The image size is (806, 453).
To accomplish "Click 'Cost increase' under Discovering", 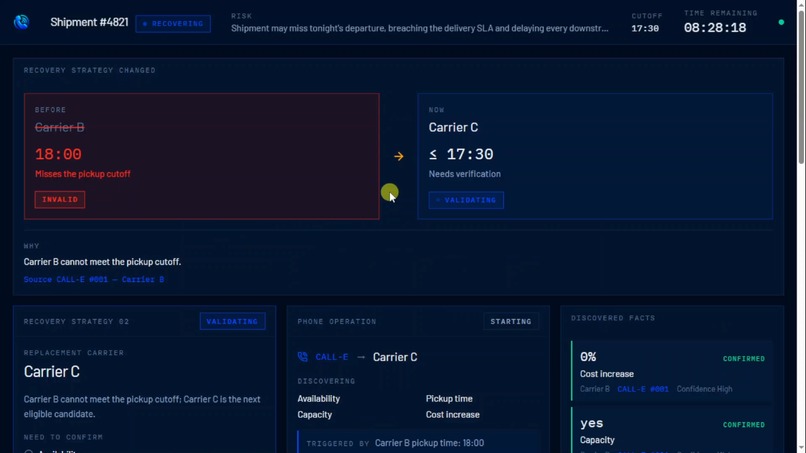I will pos(453,414).
